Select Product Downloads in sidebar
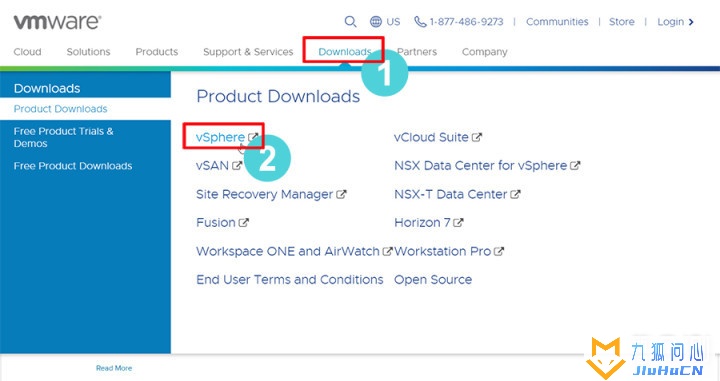Viewport: 720px width, 381px height. point(61,109)
